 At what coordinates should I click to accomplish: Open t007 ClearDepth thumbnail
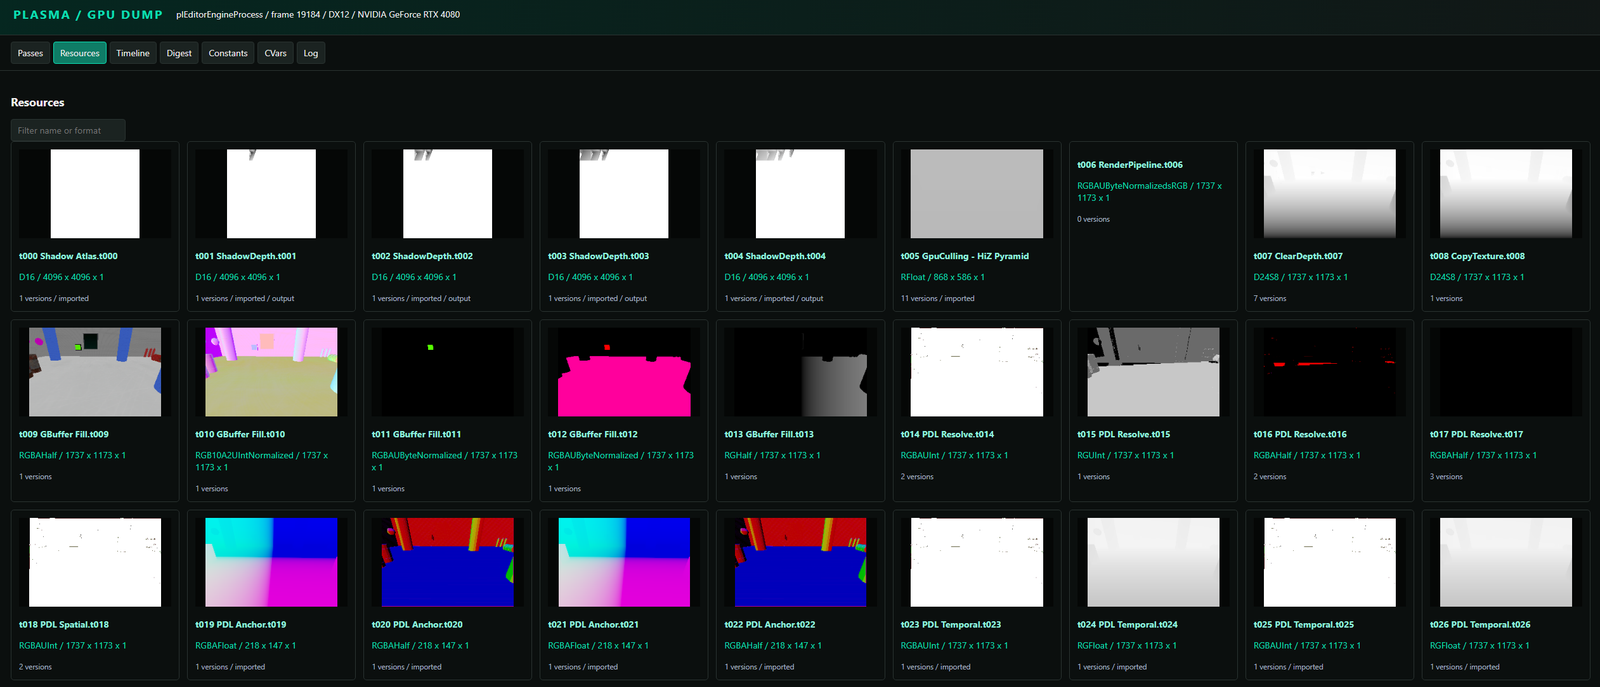click(1330, 194)
